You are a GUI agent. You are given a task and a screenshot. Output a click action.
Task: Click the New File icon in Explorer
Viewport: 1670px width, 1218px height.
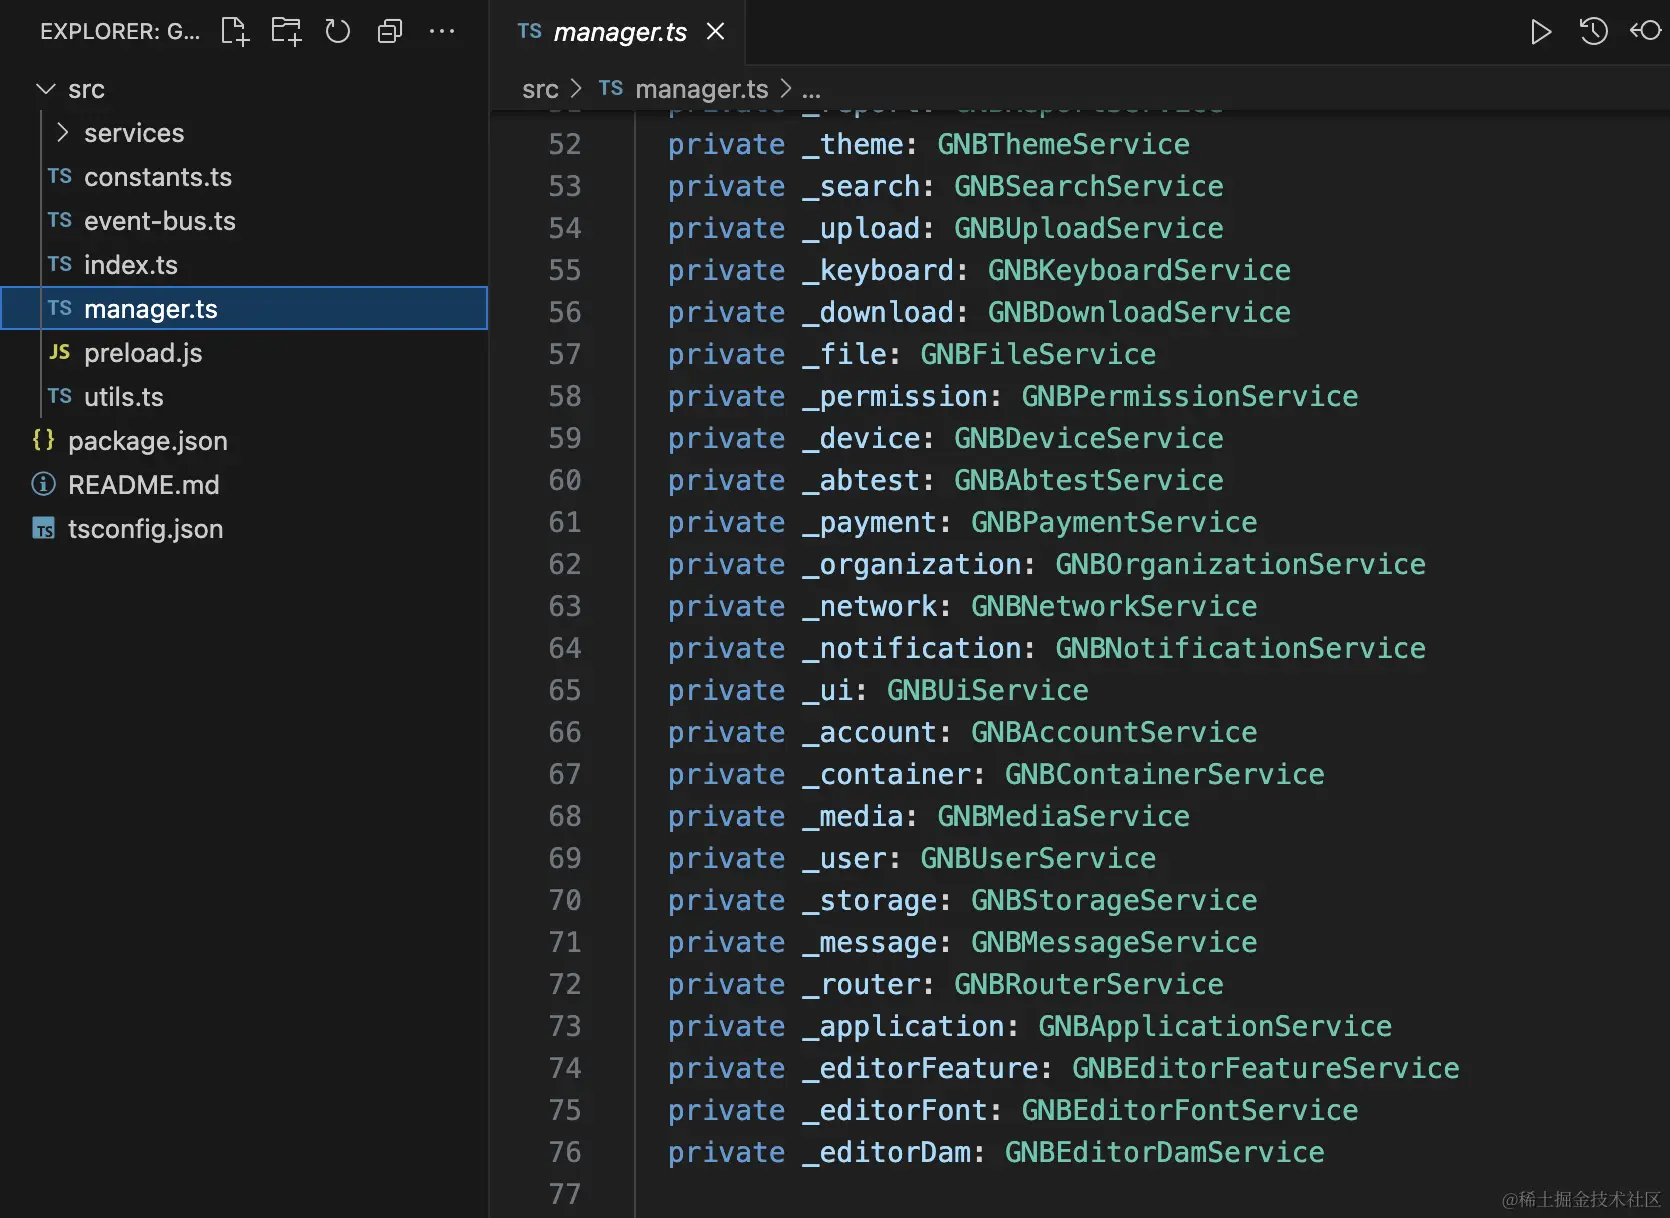point(235,31)
